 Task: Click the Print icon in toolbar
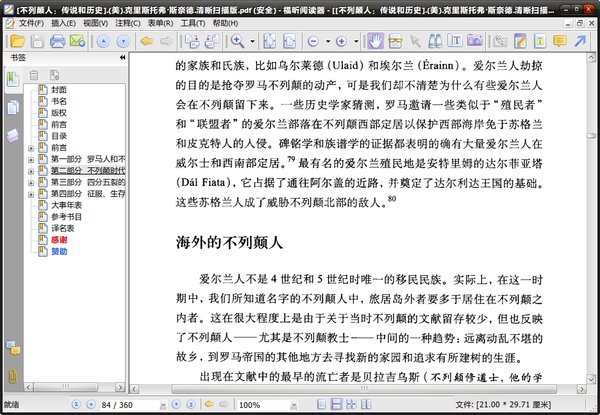click(57, 41)
